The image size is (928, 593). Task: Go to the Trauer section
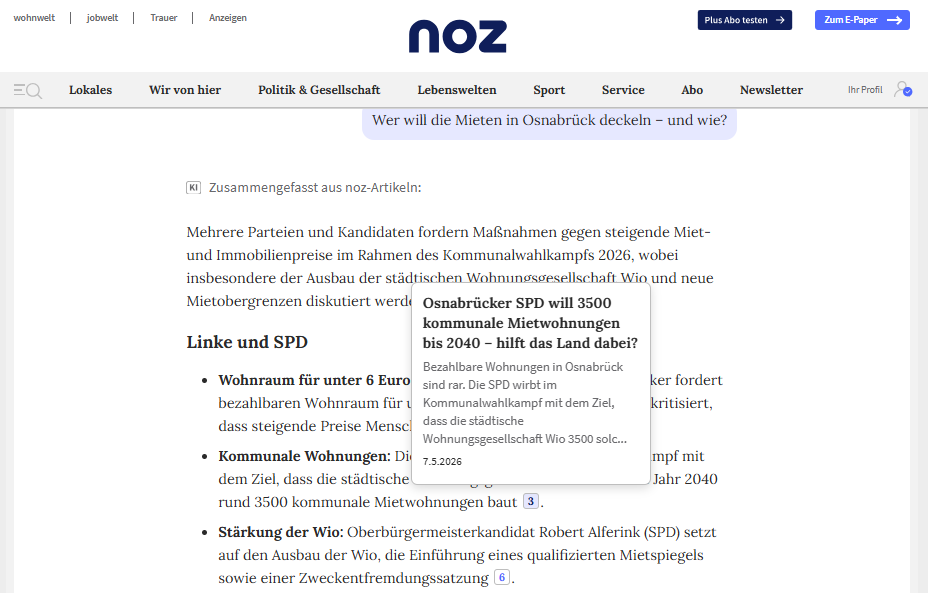[x=164, y=18]
